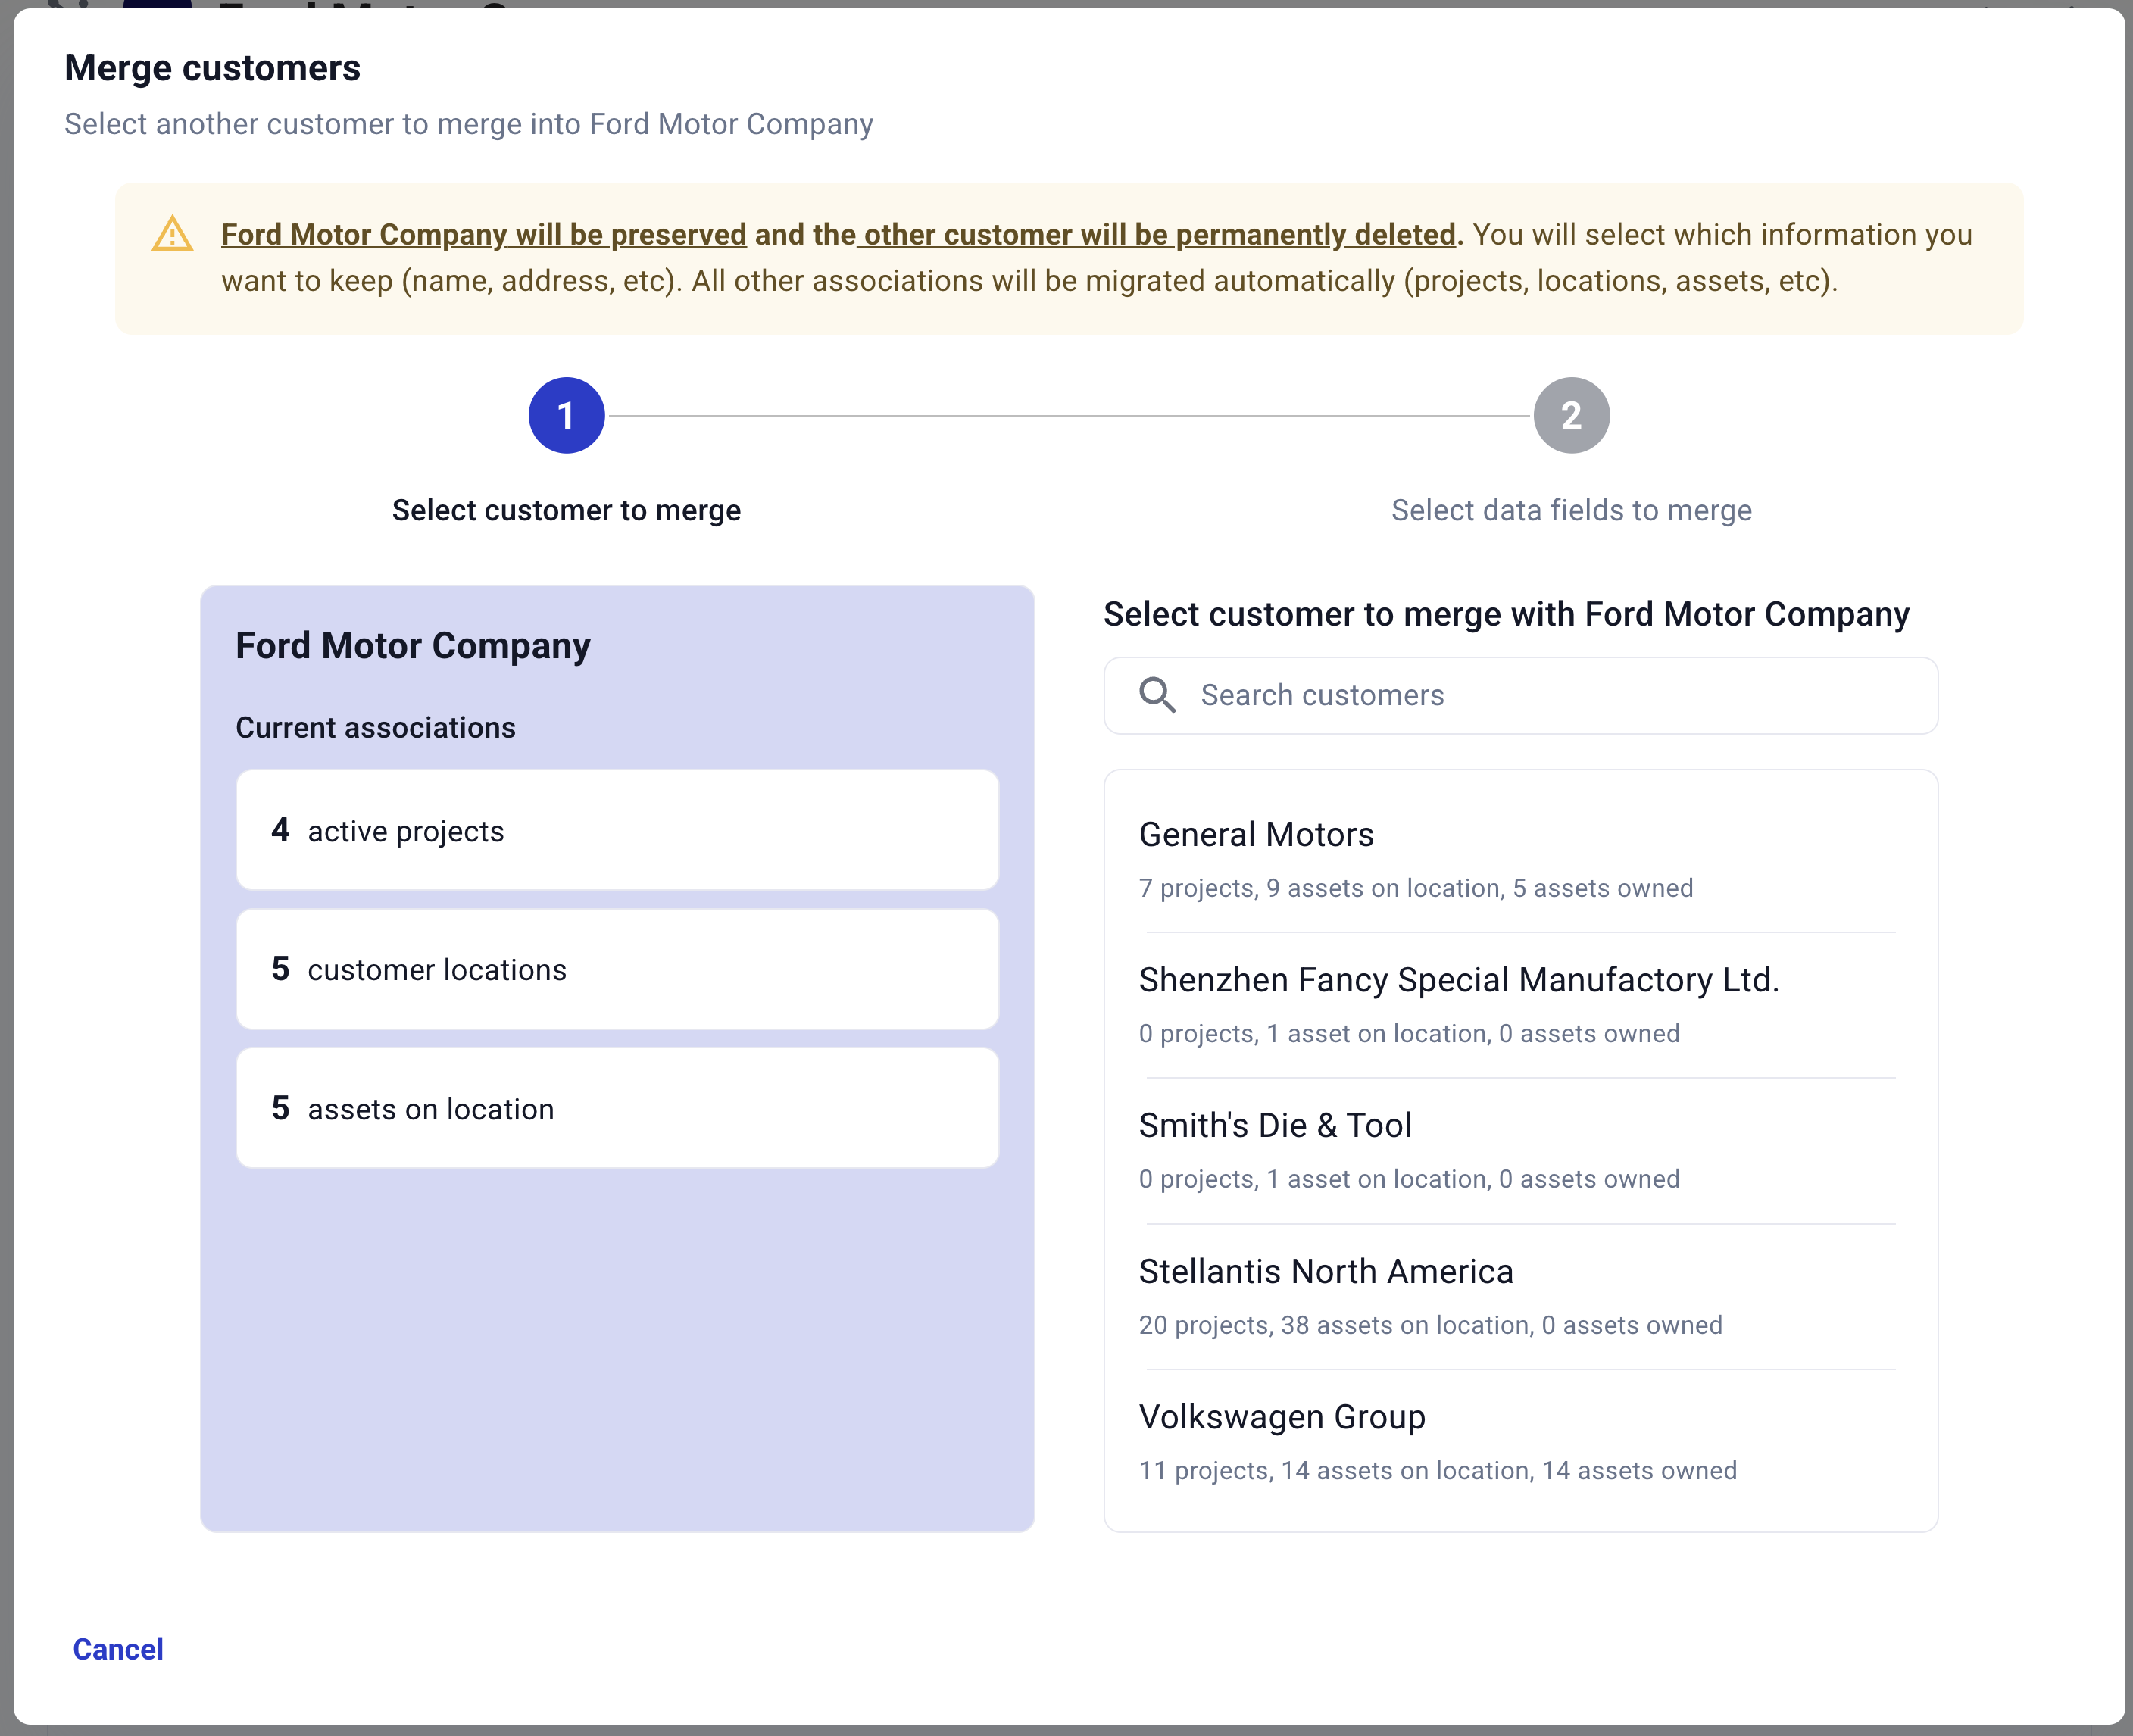2133x1736 pixels.
Task: Click 'Select data fields to merge' label
Action: pyautogui.click(x=1571, y=510)
